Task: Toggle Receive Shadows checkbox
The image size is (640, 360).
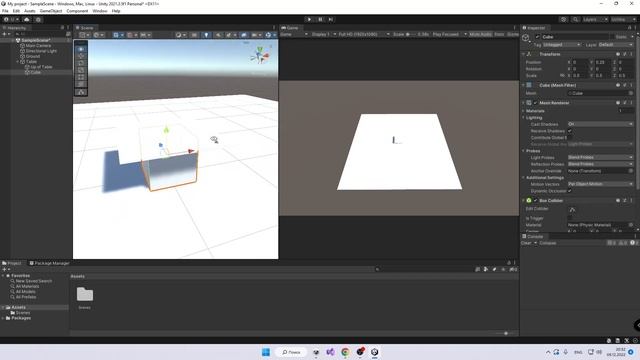Action: point(570,131)
